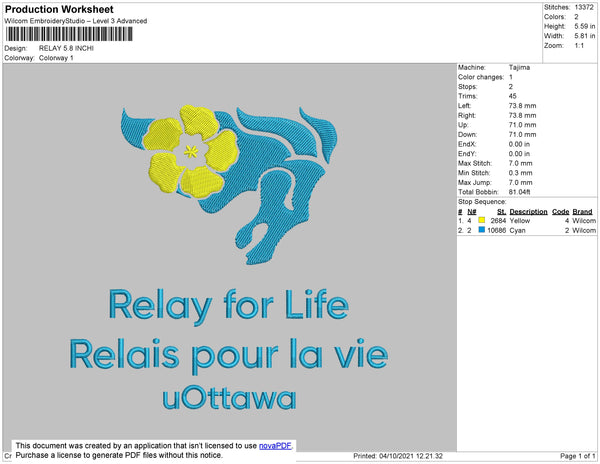This screenshot has width=600, height=464.
Task: Click the 'Code' column header
Action: tap(561, 212)
